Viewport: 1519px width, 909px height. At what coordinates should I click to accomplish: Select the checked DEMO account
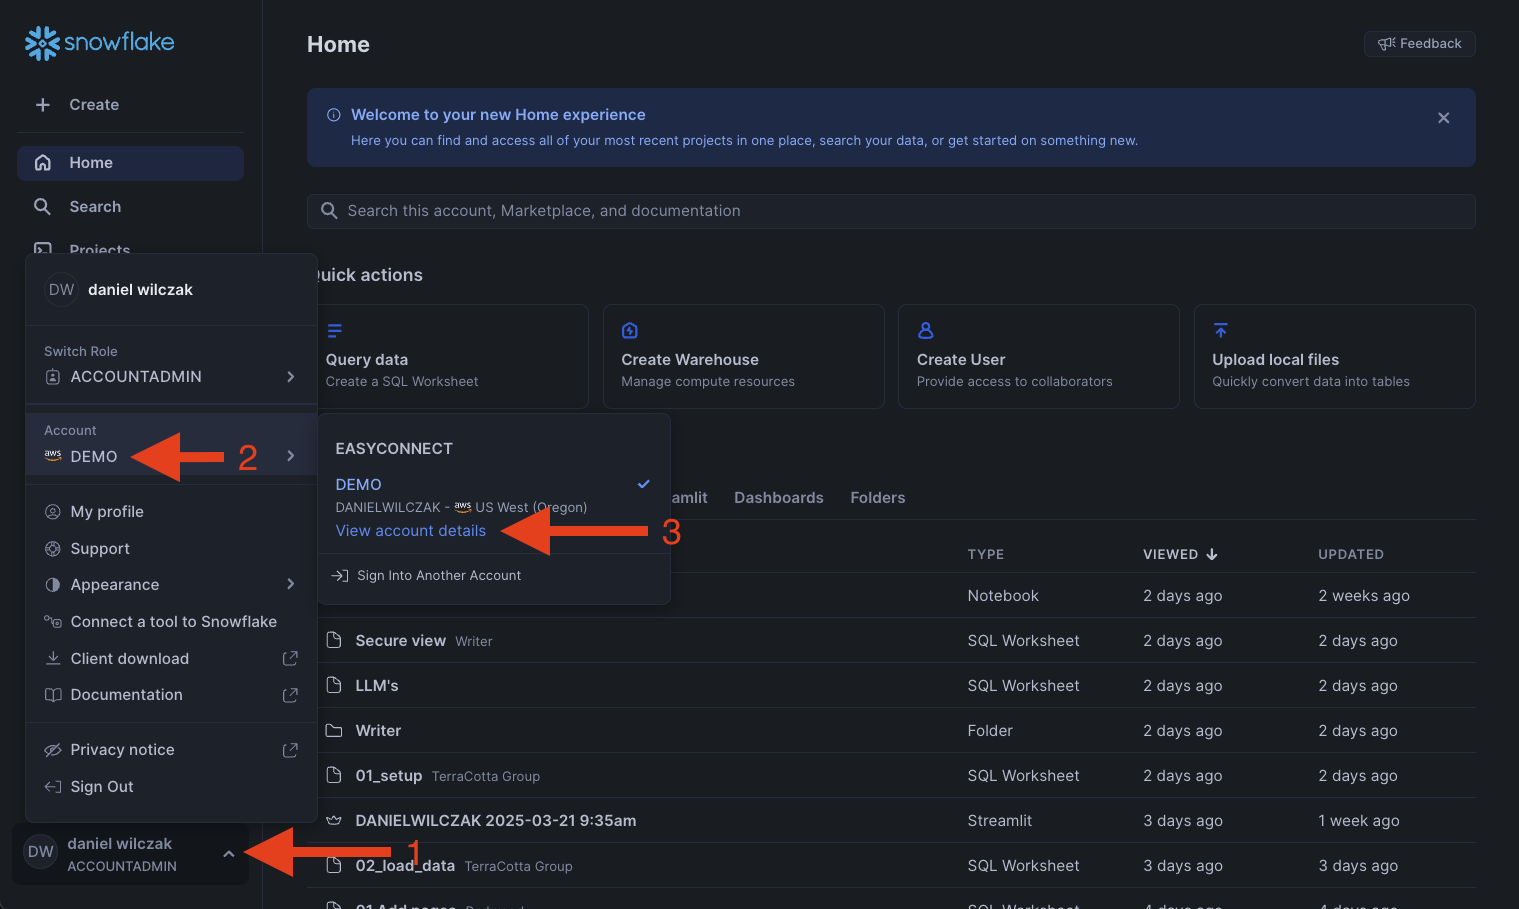(359, 485)
